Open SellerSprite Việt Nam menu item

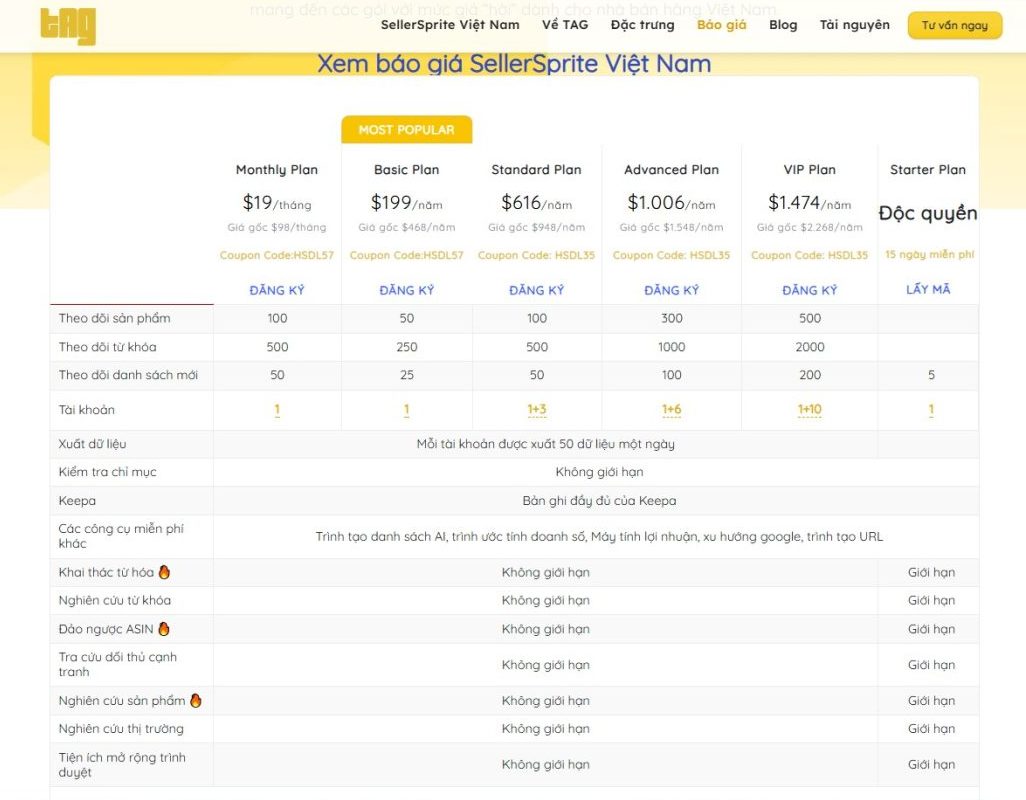click(x=450, y=25)
